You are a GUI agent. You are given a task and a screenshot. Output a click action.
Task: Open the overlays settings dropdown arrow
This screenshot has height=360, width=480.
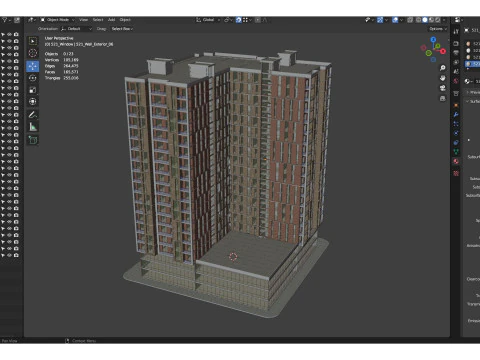click(x=402, y=20)
